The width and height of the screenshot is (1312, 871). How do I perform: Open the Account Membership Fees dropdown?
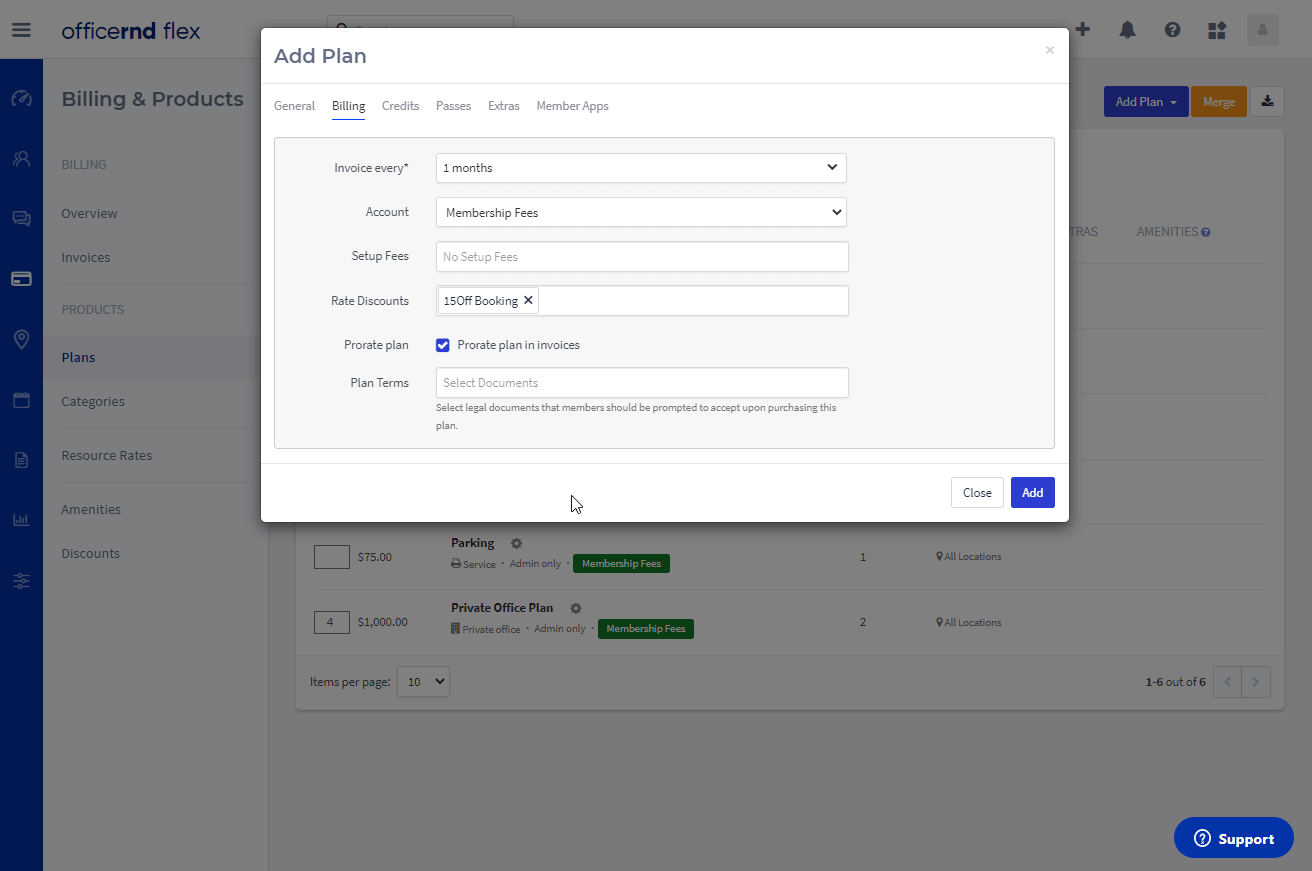(x=641, y=212)
